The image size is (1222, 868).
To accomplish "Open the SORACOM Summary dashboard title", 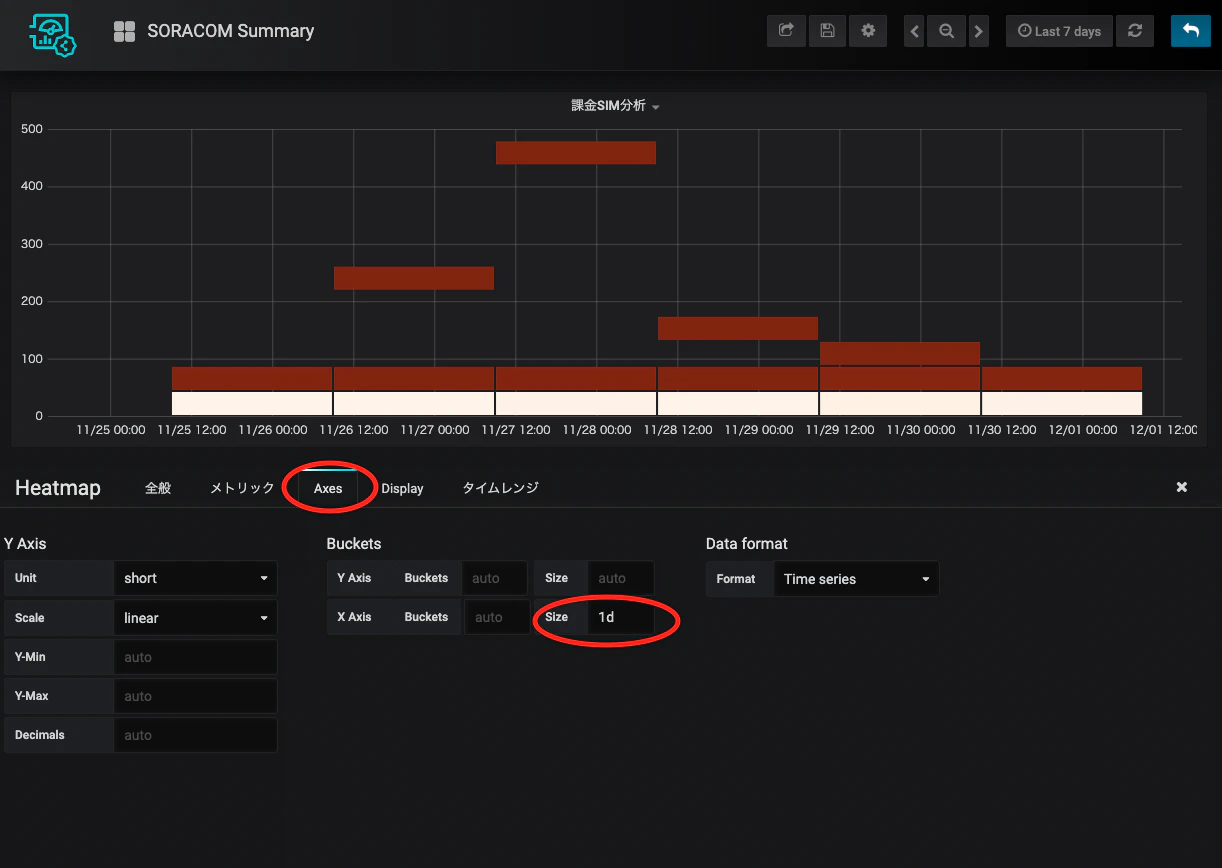I will [230, 31].
